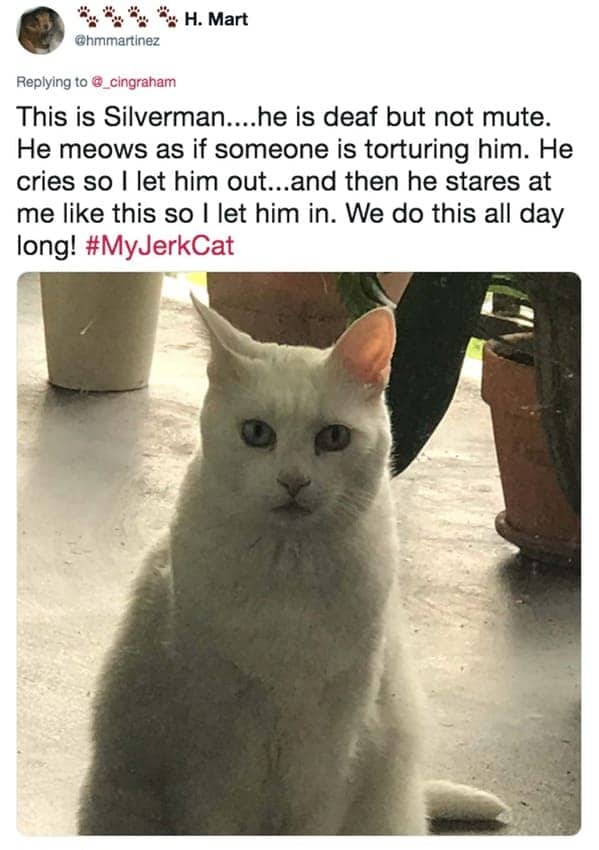This screenshot has width=599, height=850.
Task: Click the 'Replying to' label text
Action: [51, 82]
